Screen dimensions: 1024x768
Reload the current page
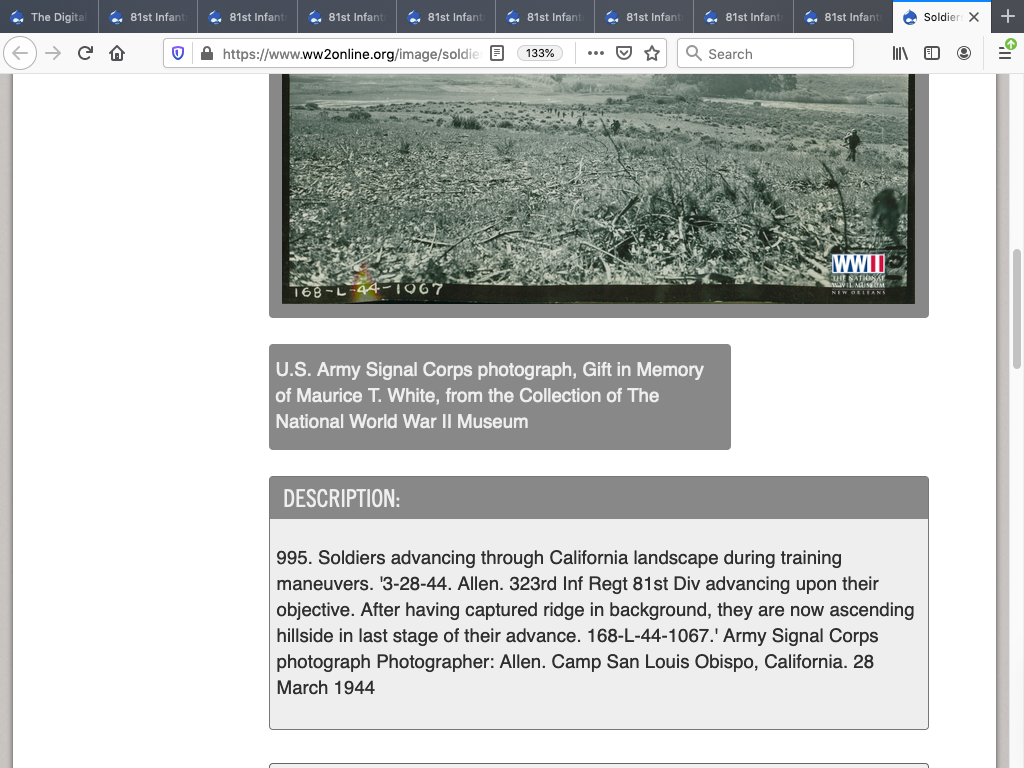[85, 53]
